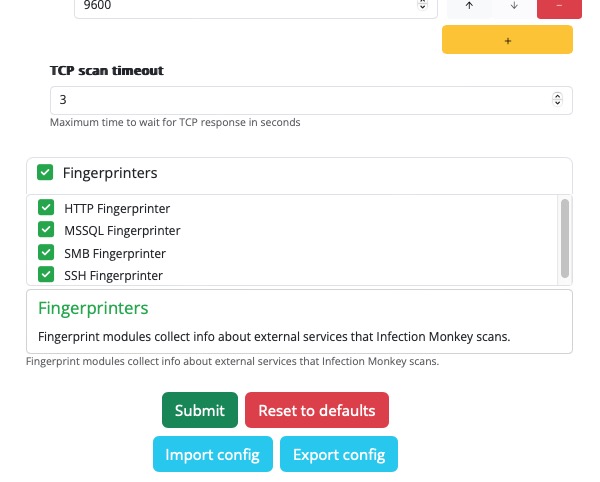The height and width of the screenshot is (482, 600).
Task: Uncheck the SSH Fingerprinter checkbox
Action: [45, 274]
